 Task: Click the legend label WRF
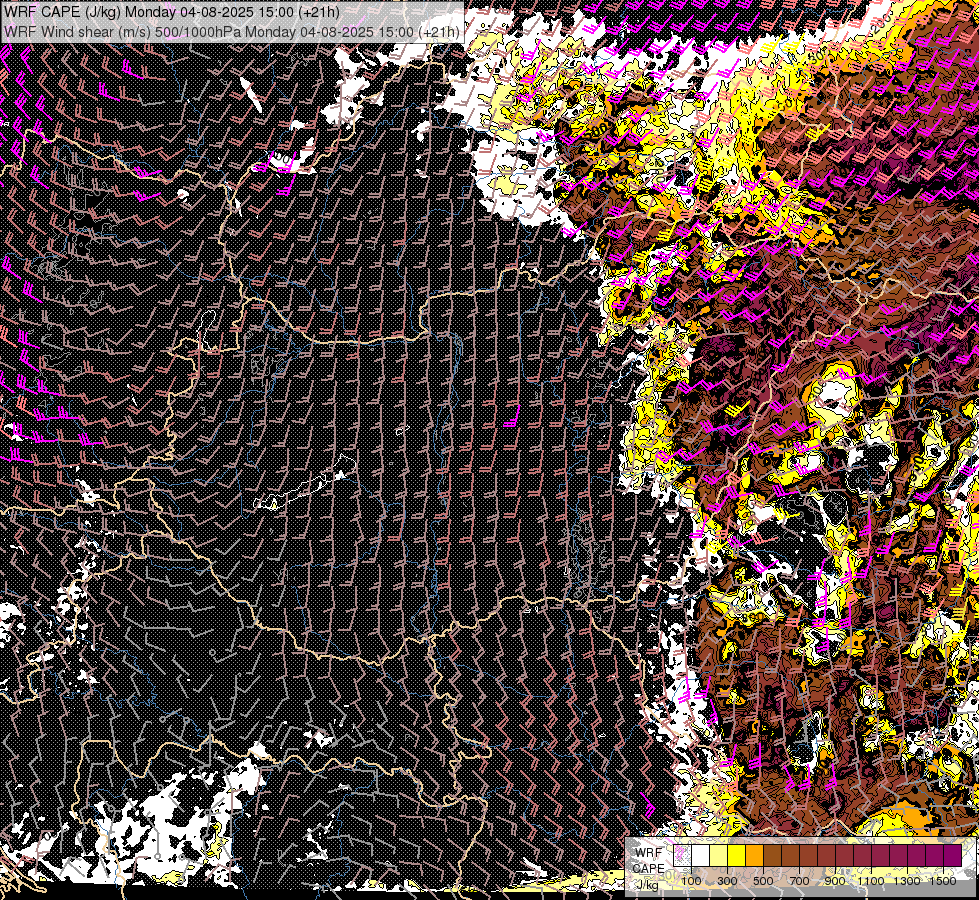pos(649,853)
